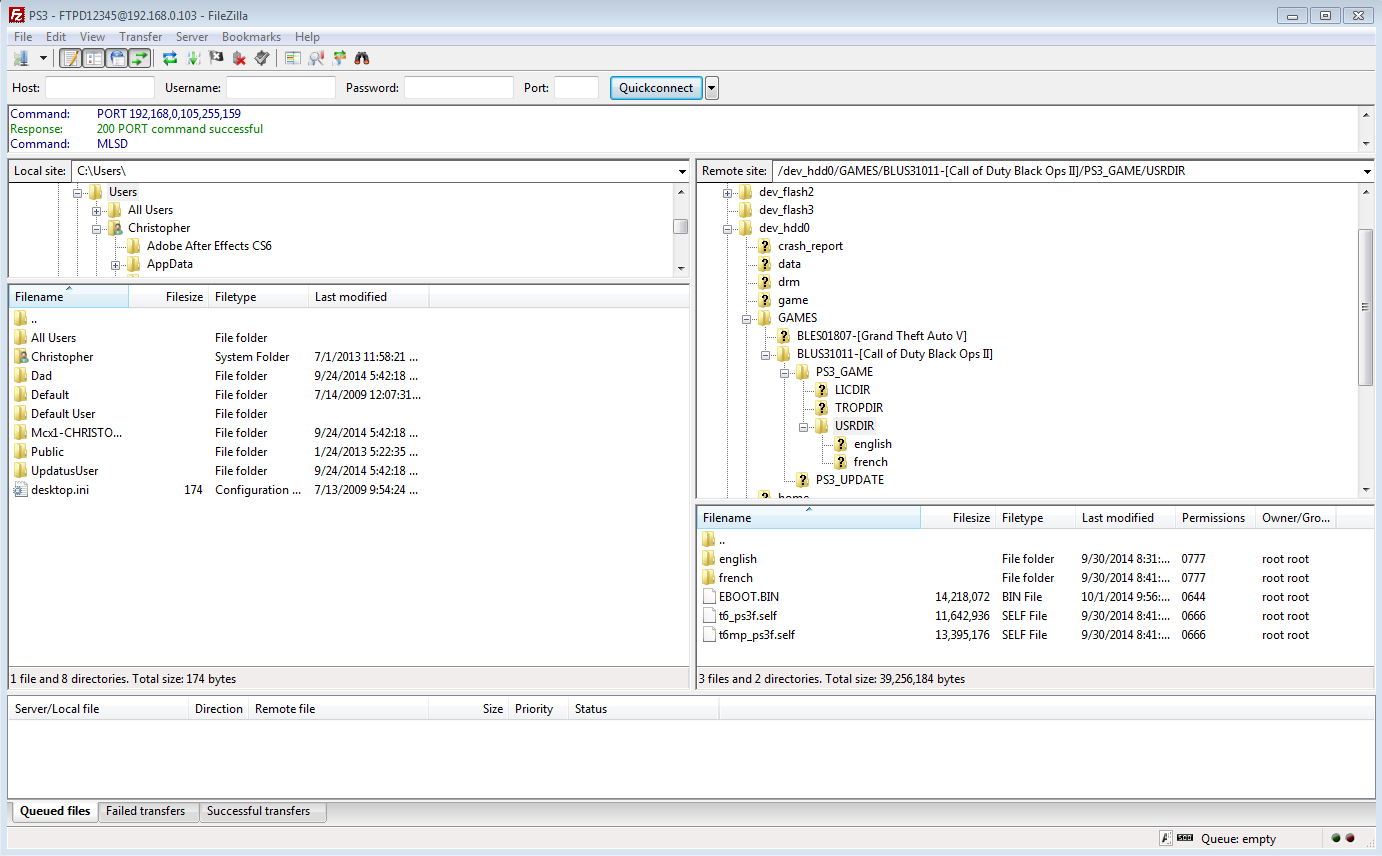Click the crash_report question-mark folder icon
Image resolution: width=1382 pixels, height=856 pixels.
(x=765, y=246)
